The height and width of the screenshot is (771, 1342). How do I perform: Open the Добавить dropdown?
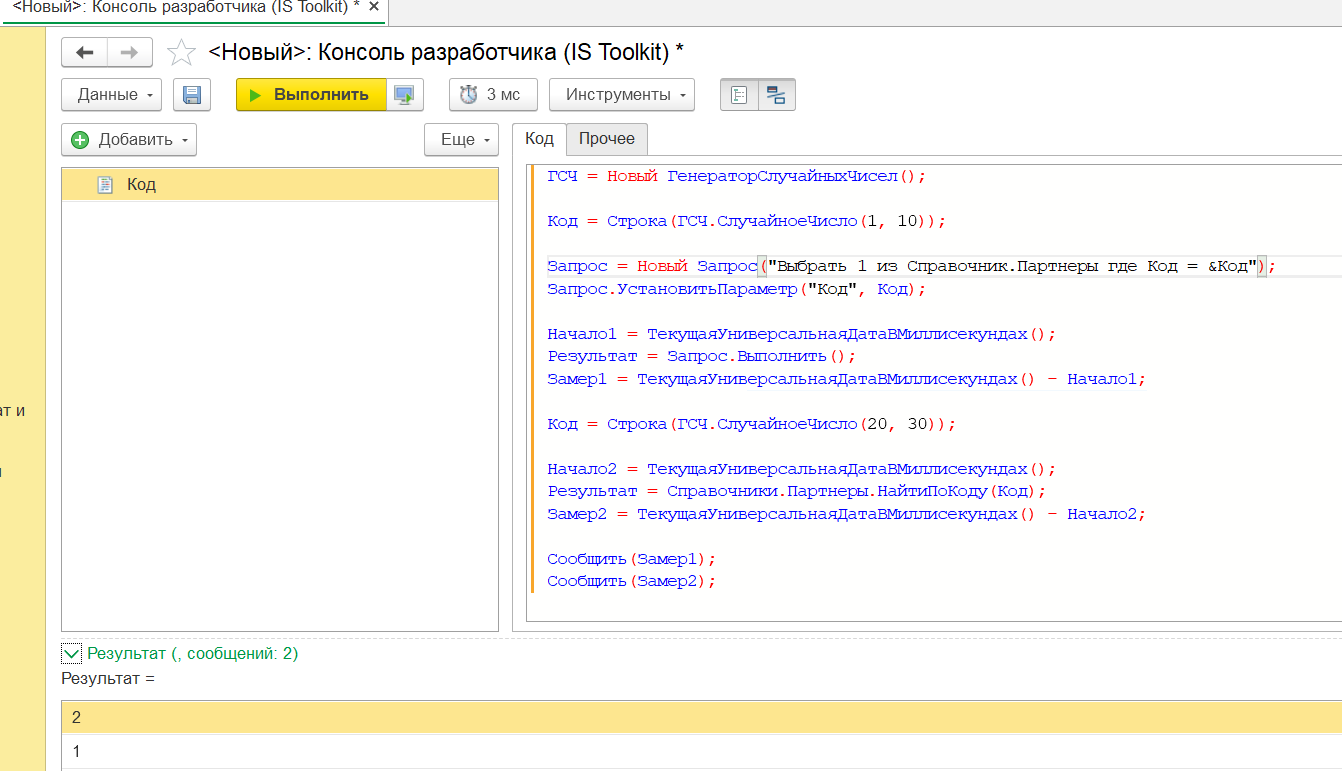pyautogui.click(x=129, y=140)
